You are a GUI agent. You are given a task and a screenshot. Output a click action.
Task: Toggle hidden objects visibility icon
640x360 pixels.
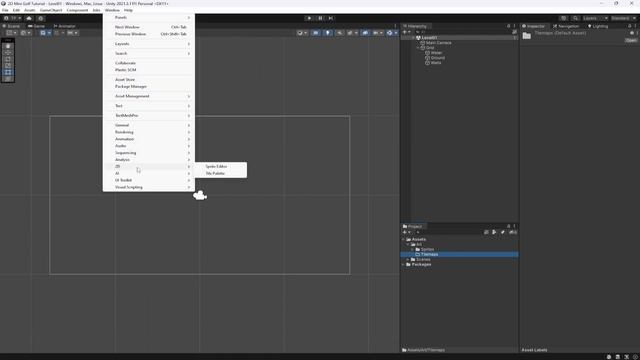click(365, 33)
